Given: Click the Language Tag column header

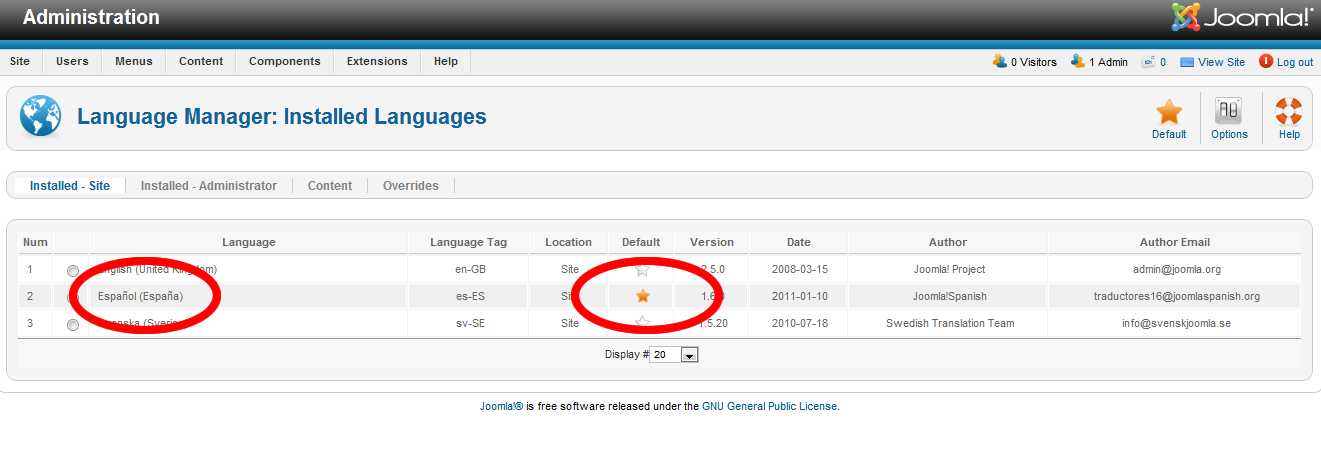Looking at the screenshot, I should (x=468, y=242).
